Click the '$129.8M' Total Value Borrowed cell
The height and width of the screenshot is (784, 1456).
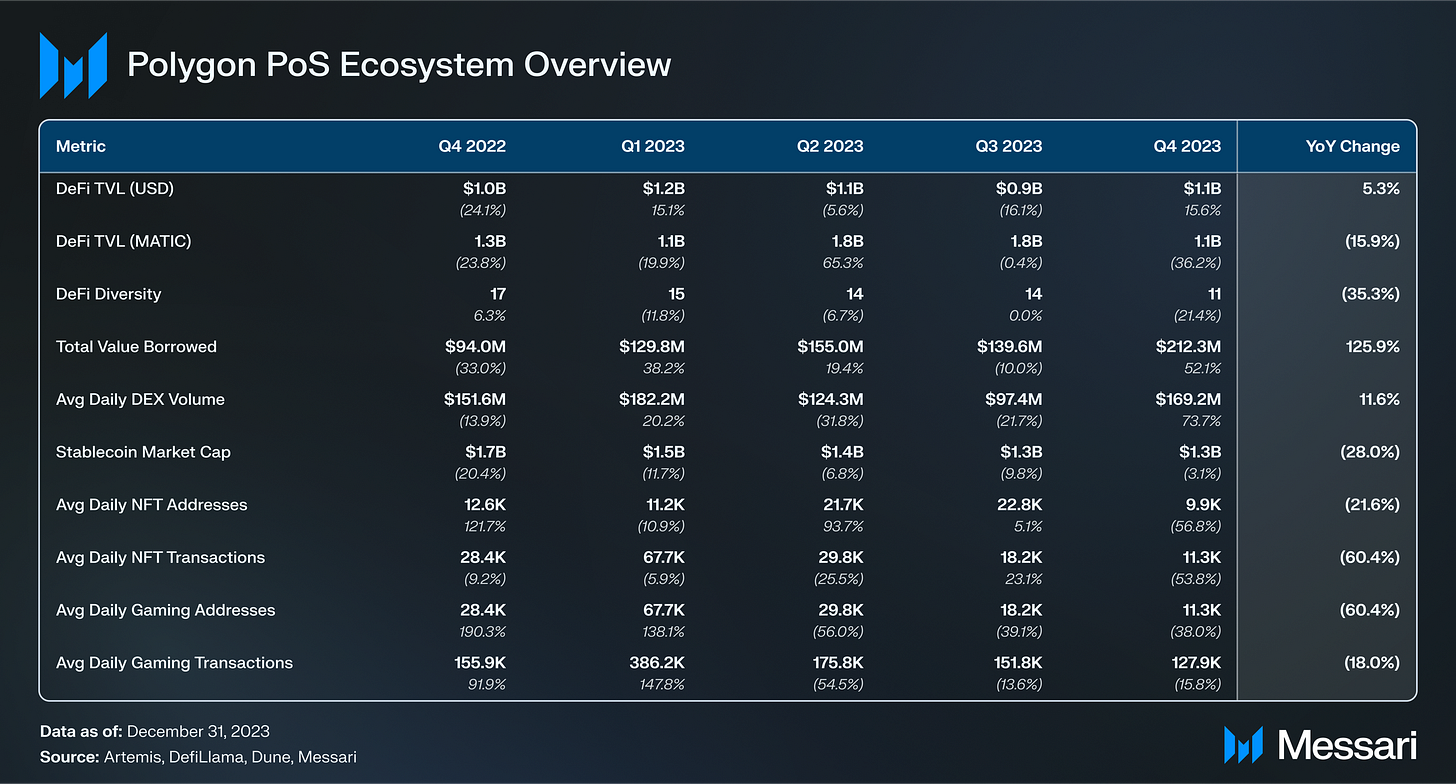point(650,347)
